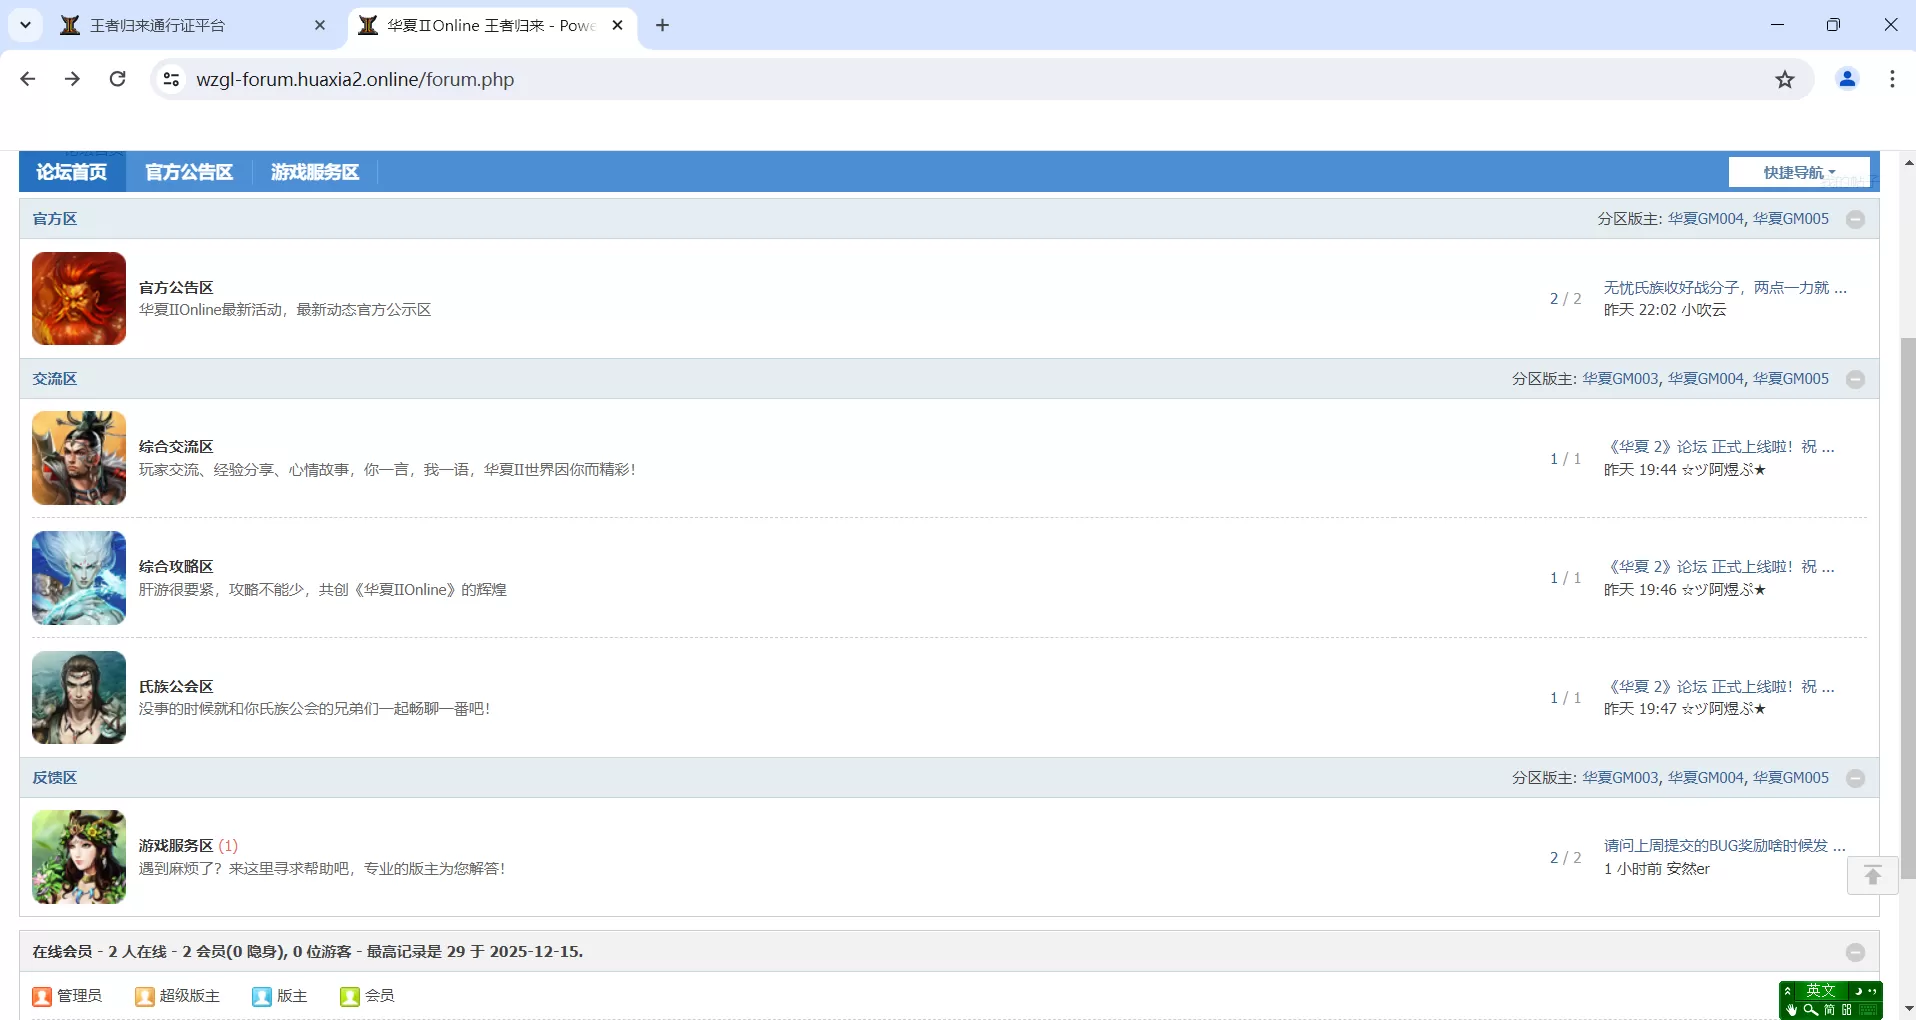Screen dimensions: 1916x1020
Task: Switch to the 王者归来通行证平台 browser tab
Action: coord(190,25)
